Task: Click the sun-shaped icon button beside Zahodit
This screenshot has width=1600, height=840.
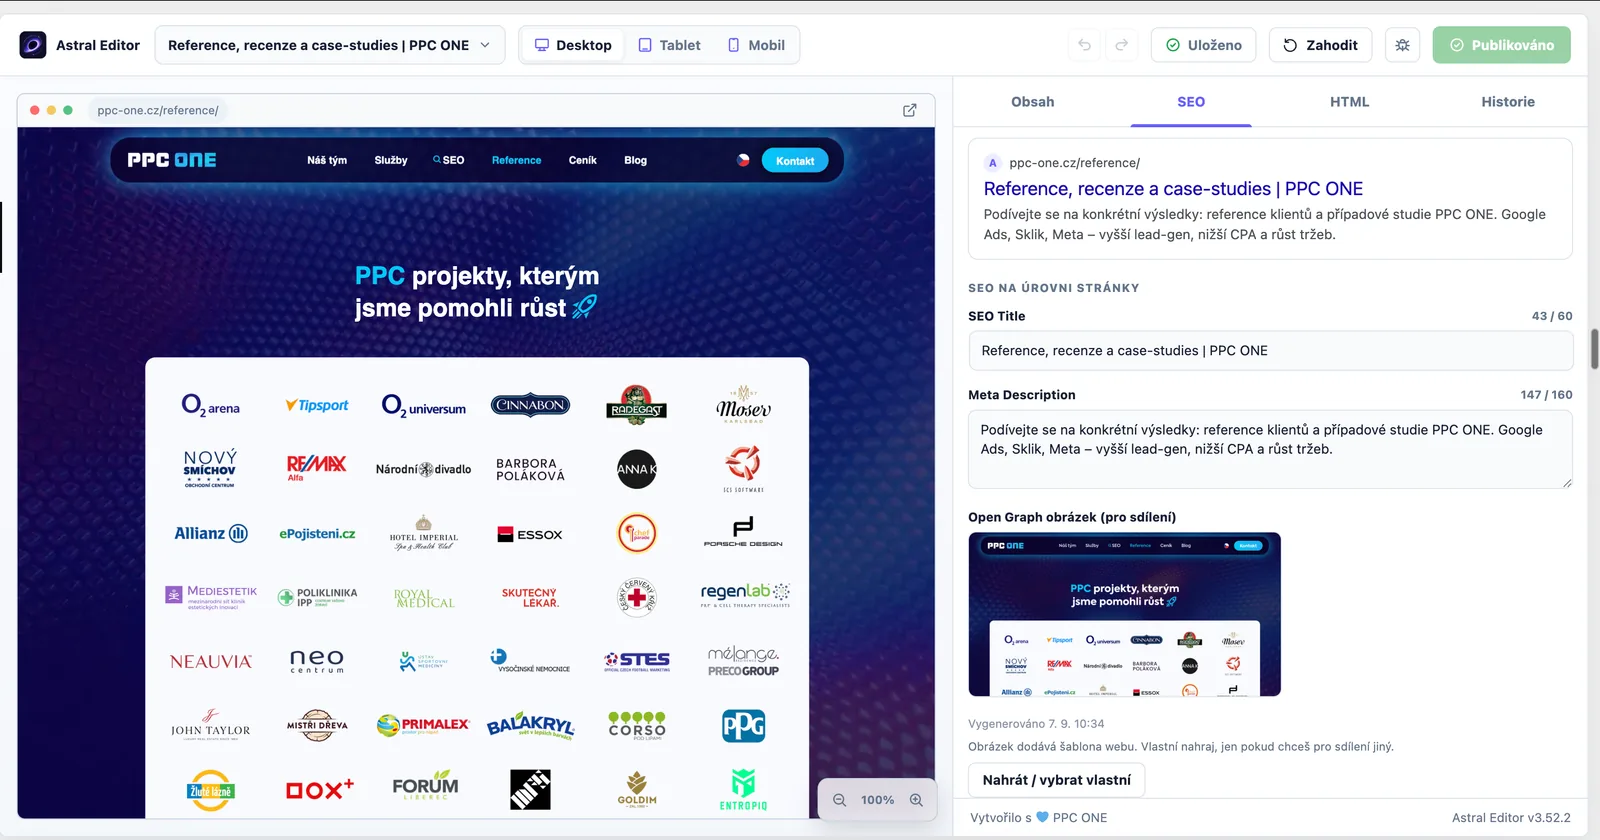Action: pyautogui.click(x=1403, y=45)
